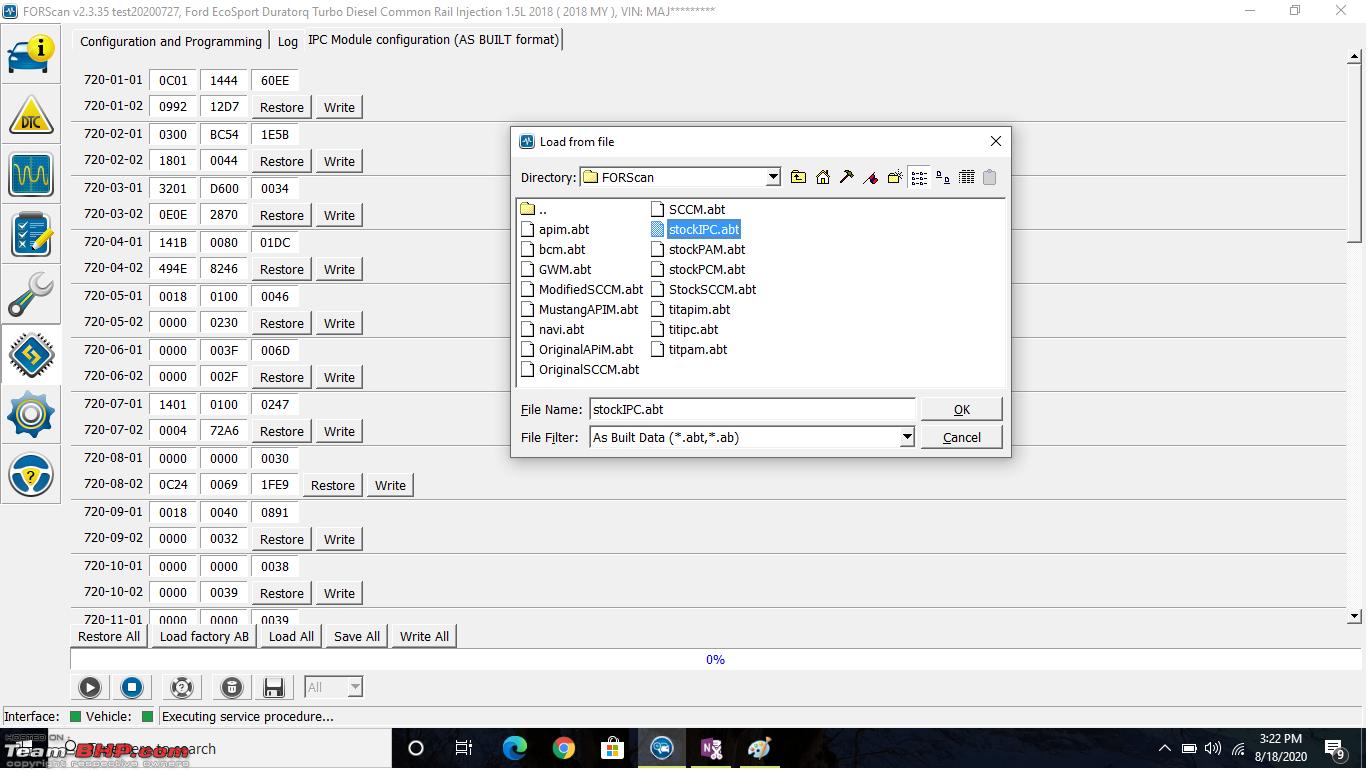Open the tests checklist sidebar icon
The image size is (1372, 772).
pos(31,235)
